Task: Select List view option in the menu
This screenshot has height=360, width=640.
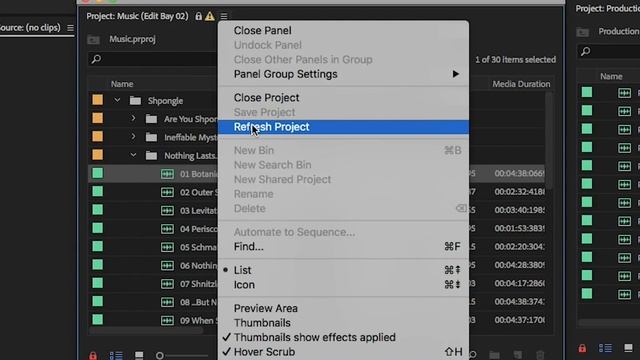Action: click(242, 270)
